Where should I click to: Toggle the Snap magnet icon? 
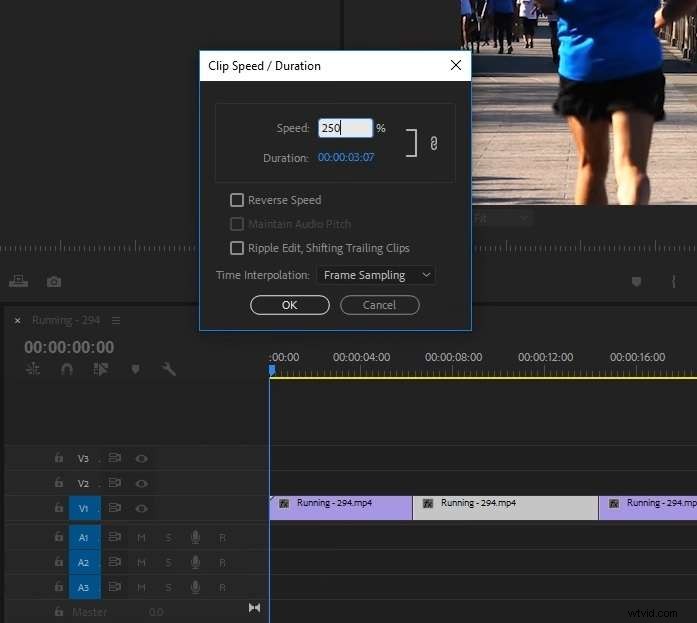tap(67, 369)
